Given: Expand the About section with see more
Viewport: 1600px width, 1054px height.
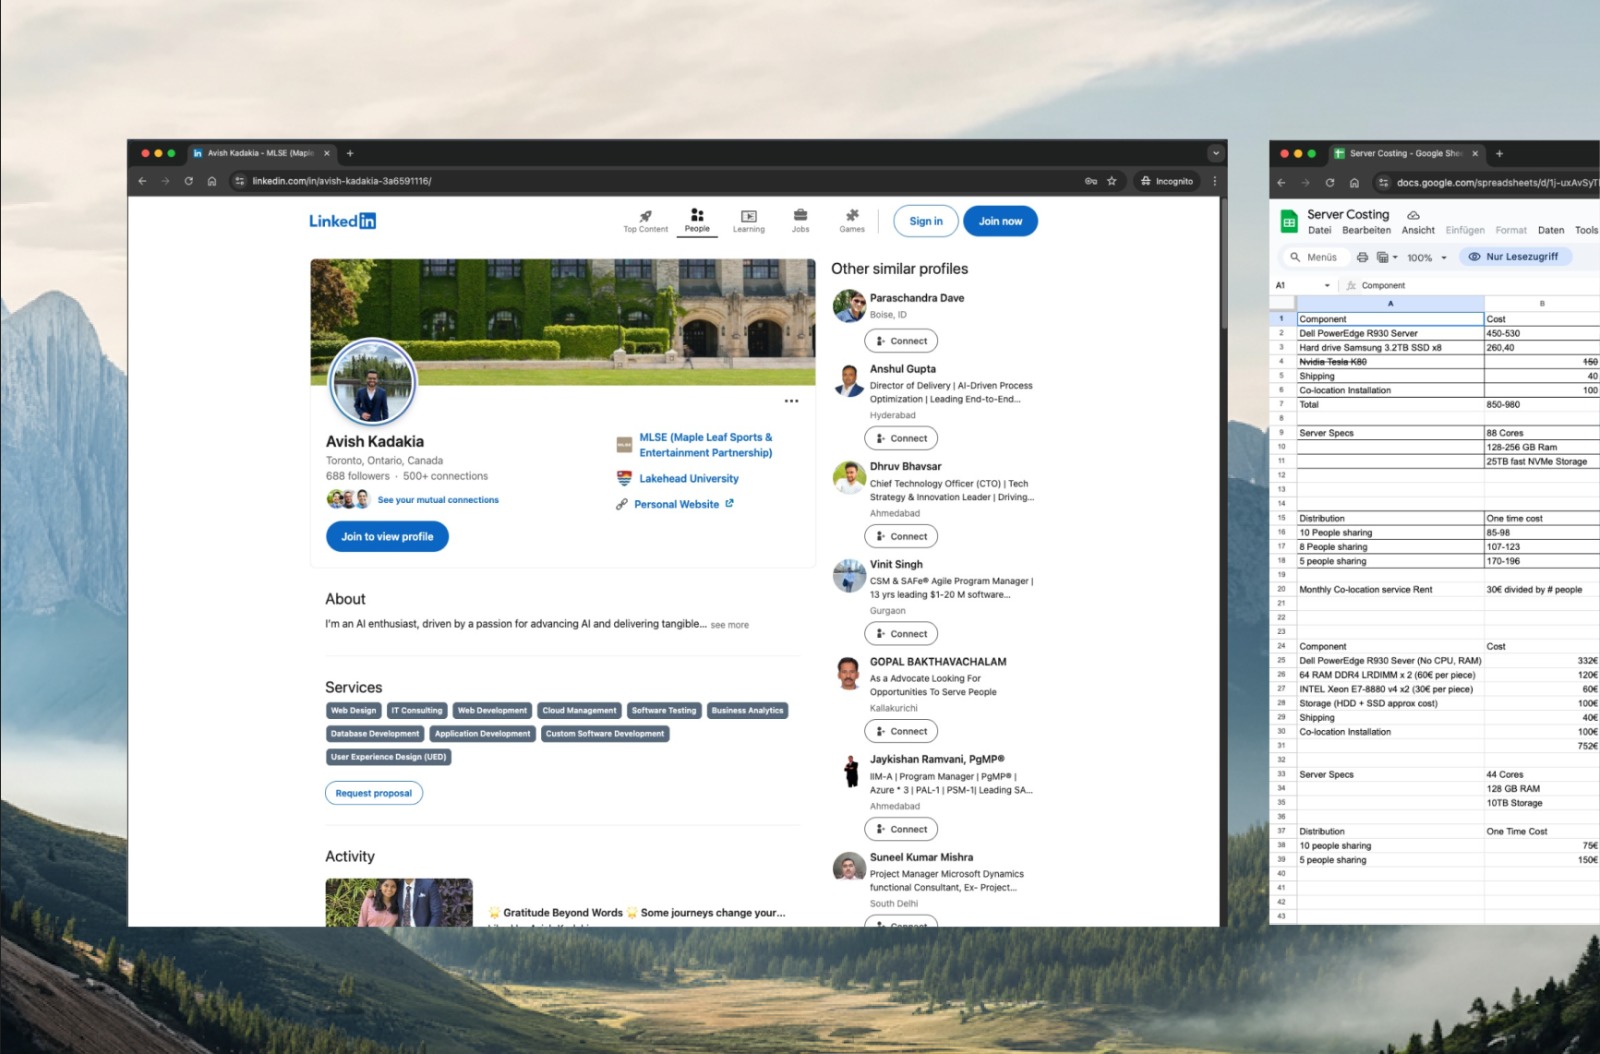Looking at the screenshot, I should (729, 625).
